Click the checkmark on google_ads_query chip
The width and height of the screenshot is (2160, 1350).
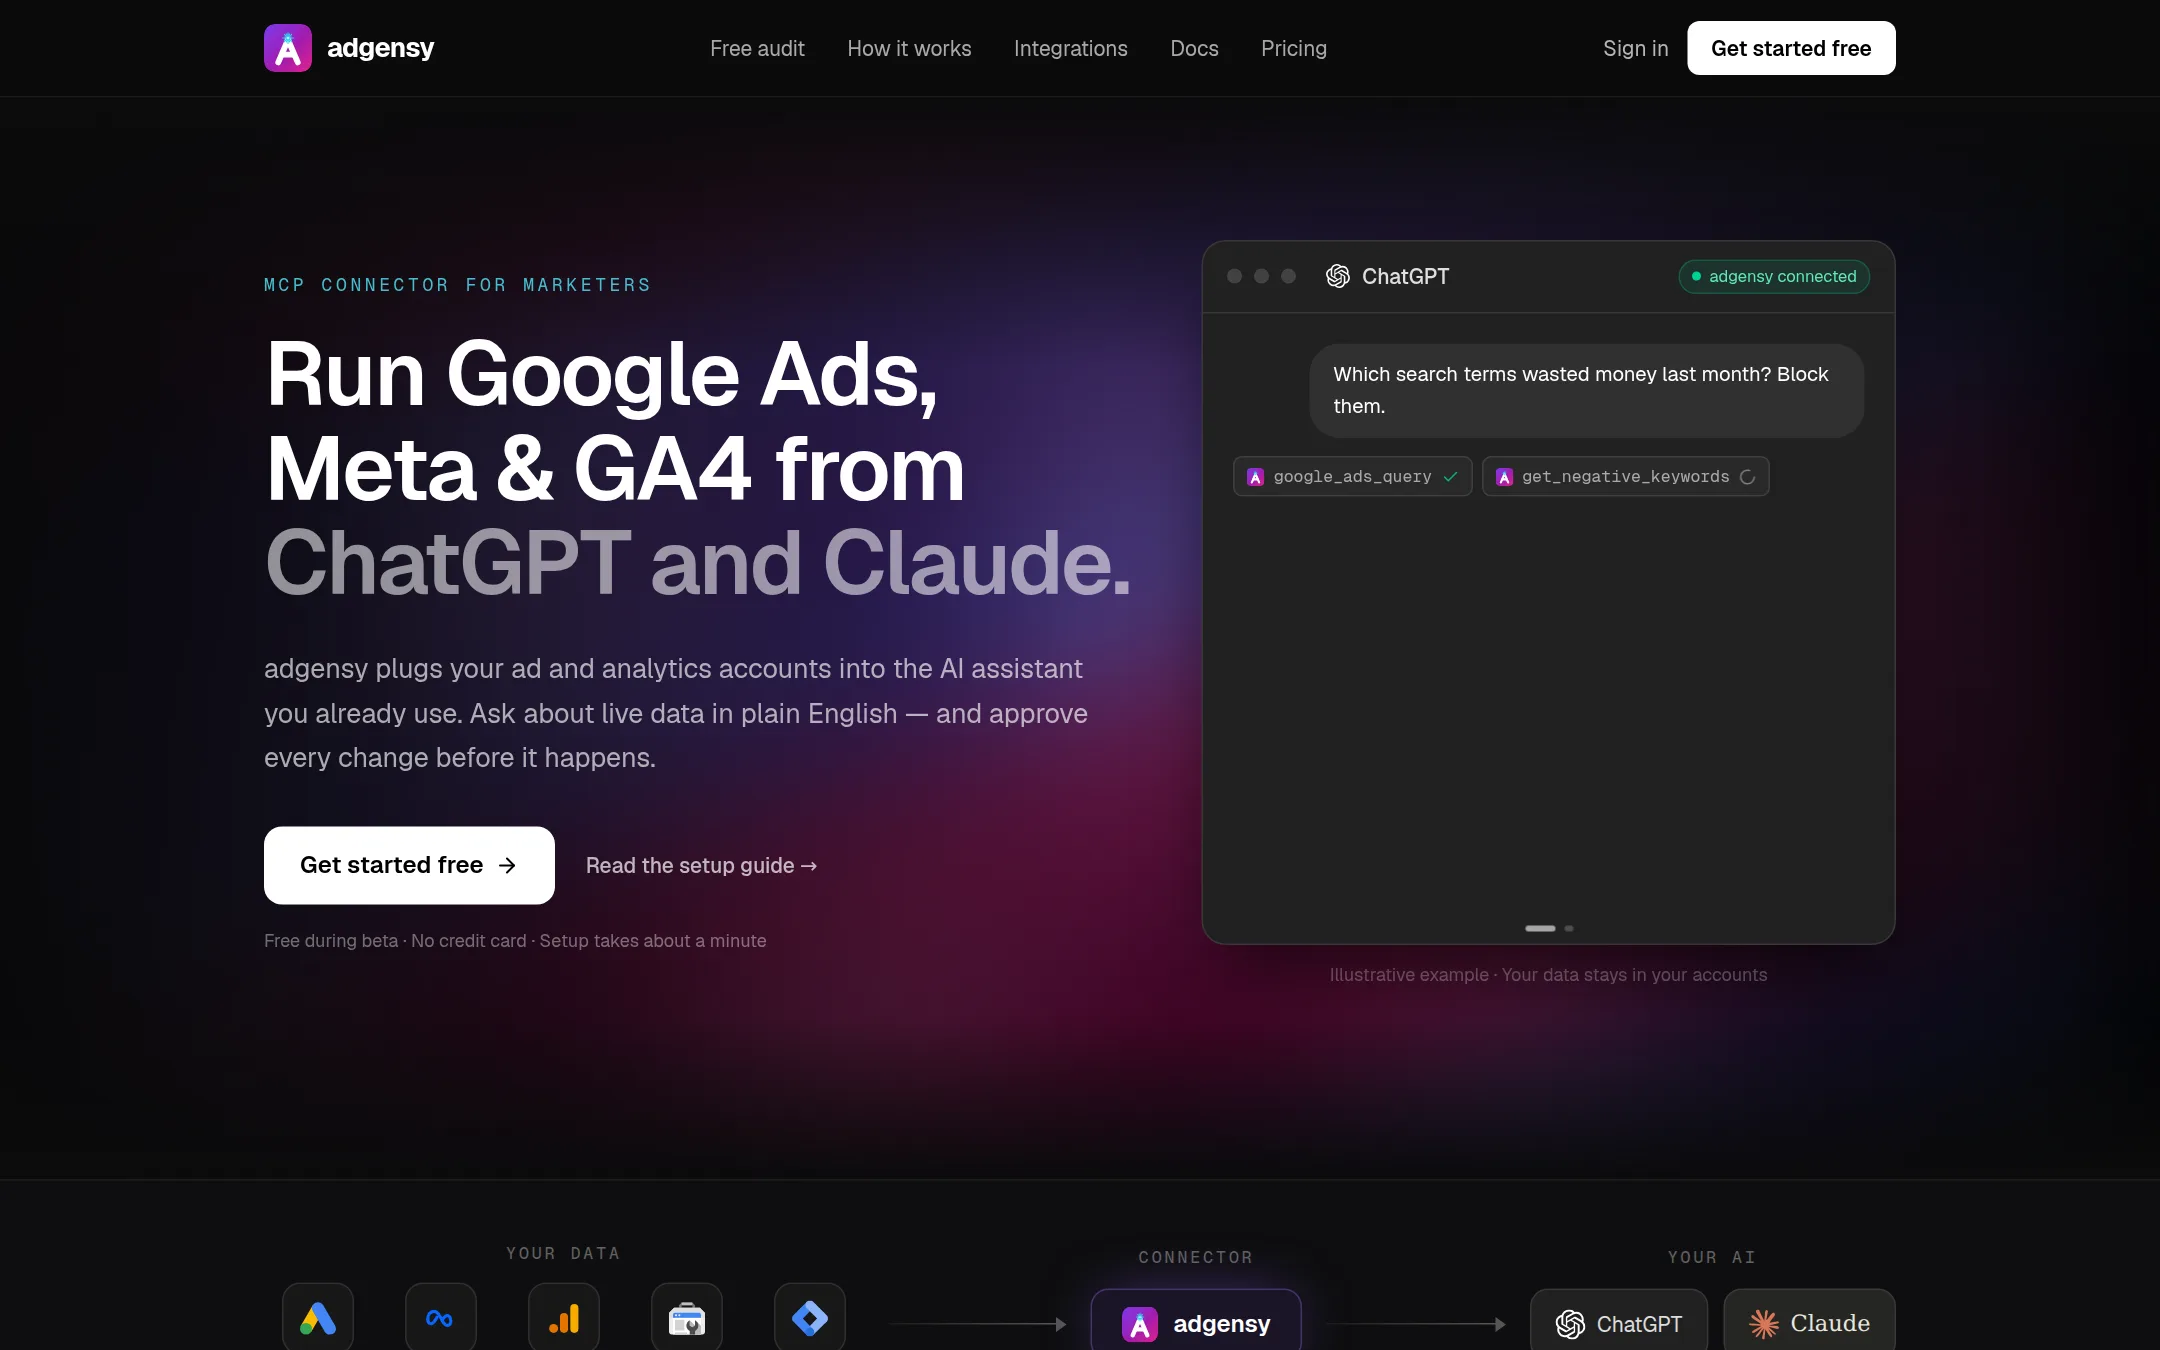(1450, 476)
